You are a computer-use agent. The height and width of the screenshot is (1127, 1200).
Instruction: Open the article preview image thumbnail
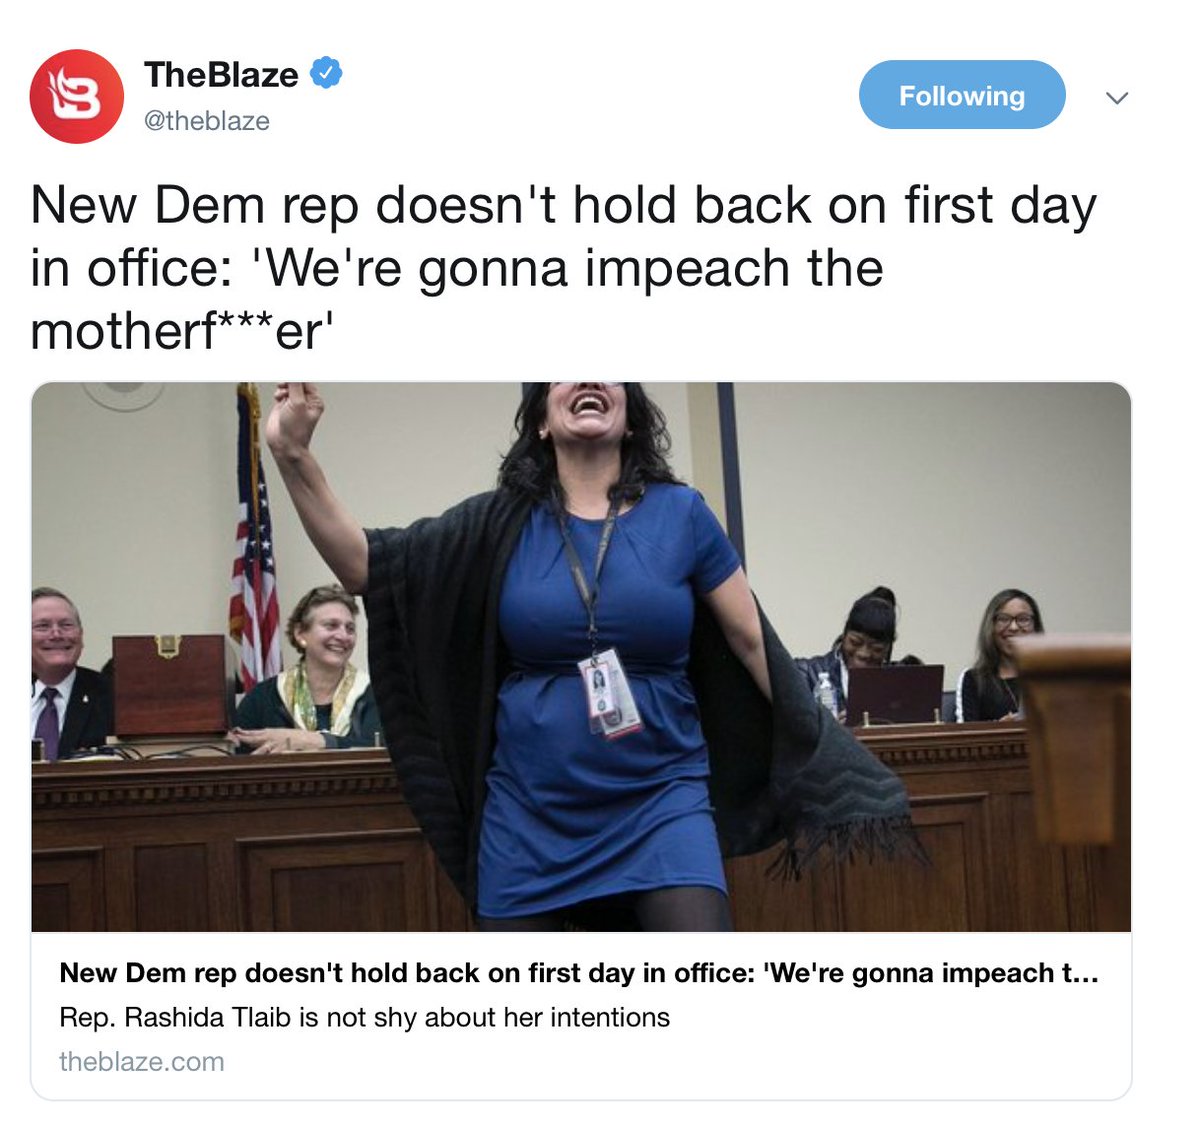[x=581, y=657]
